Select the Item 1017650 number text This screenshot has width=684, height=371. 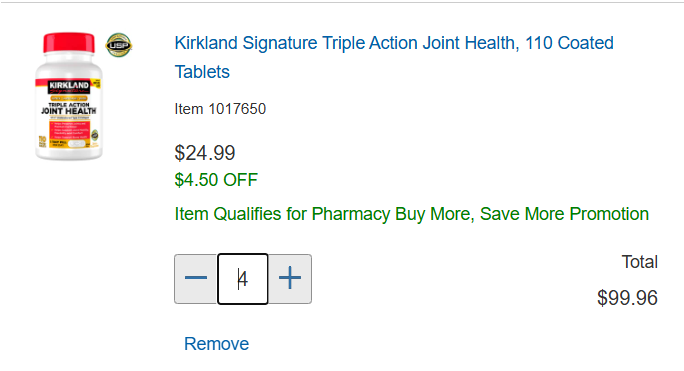click(220, 109)
